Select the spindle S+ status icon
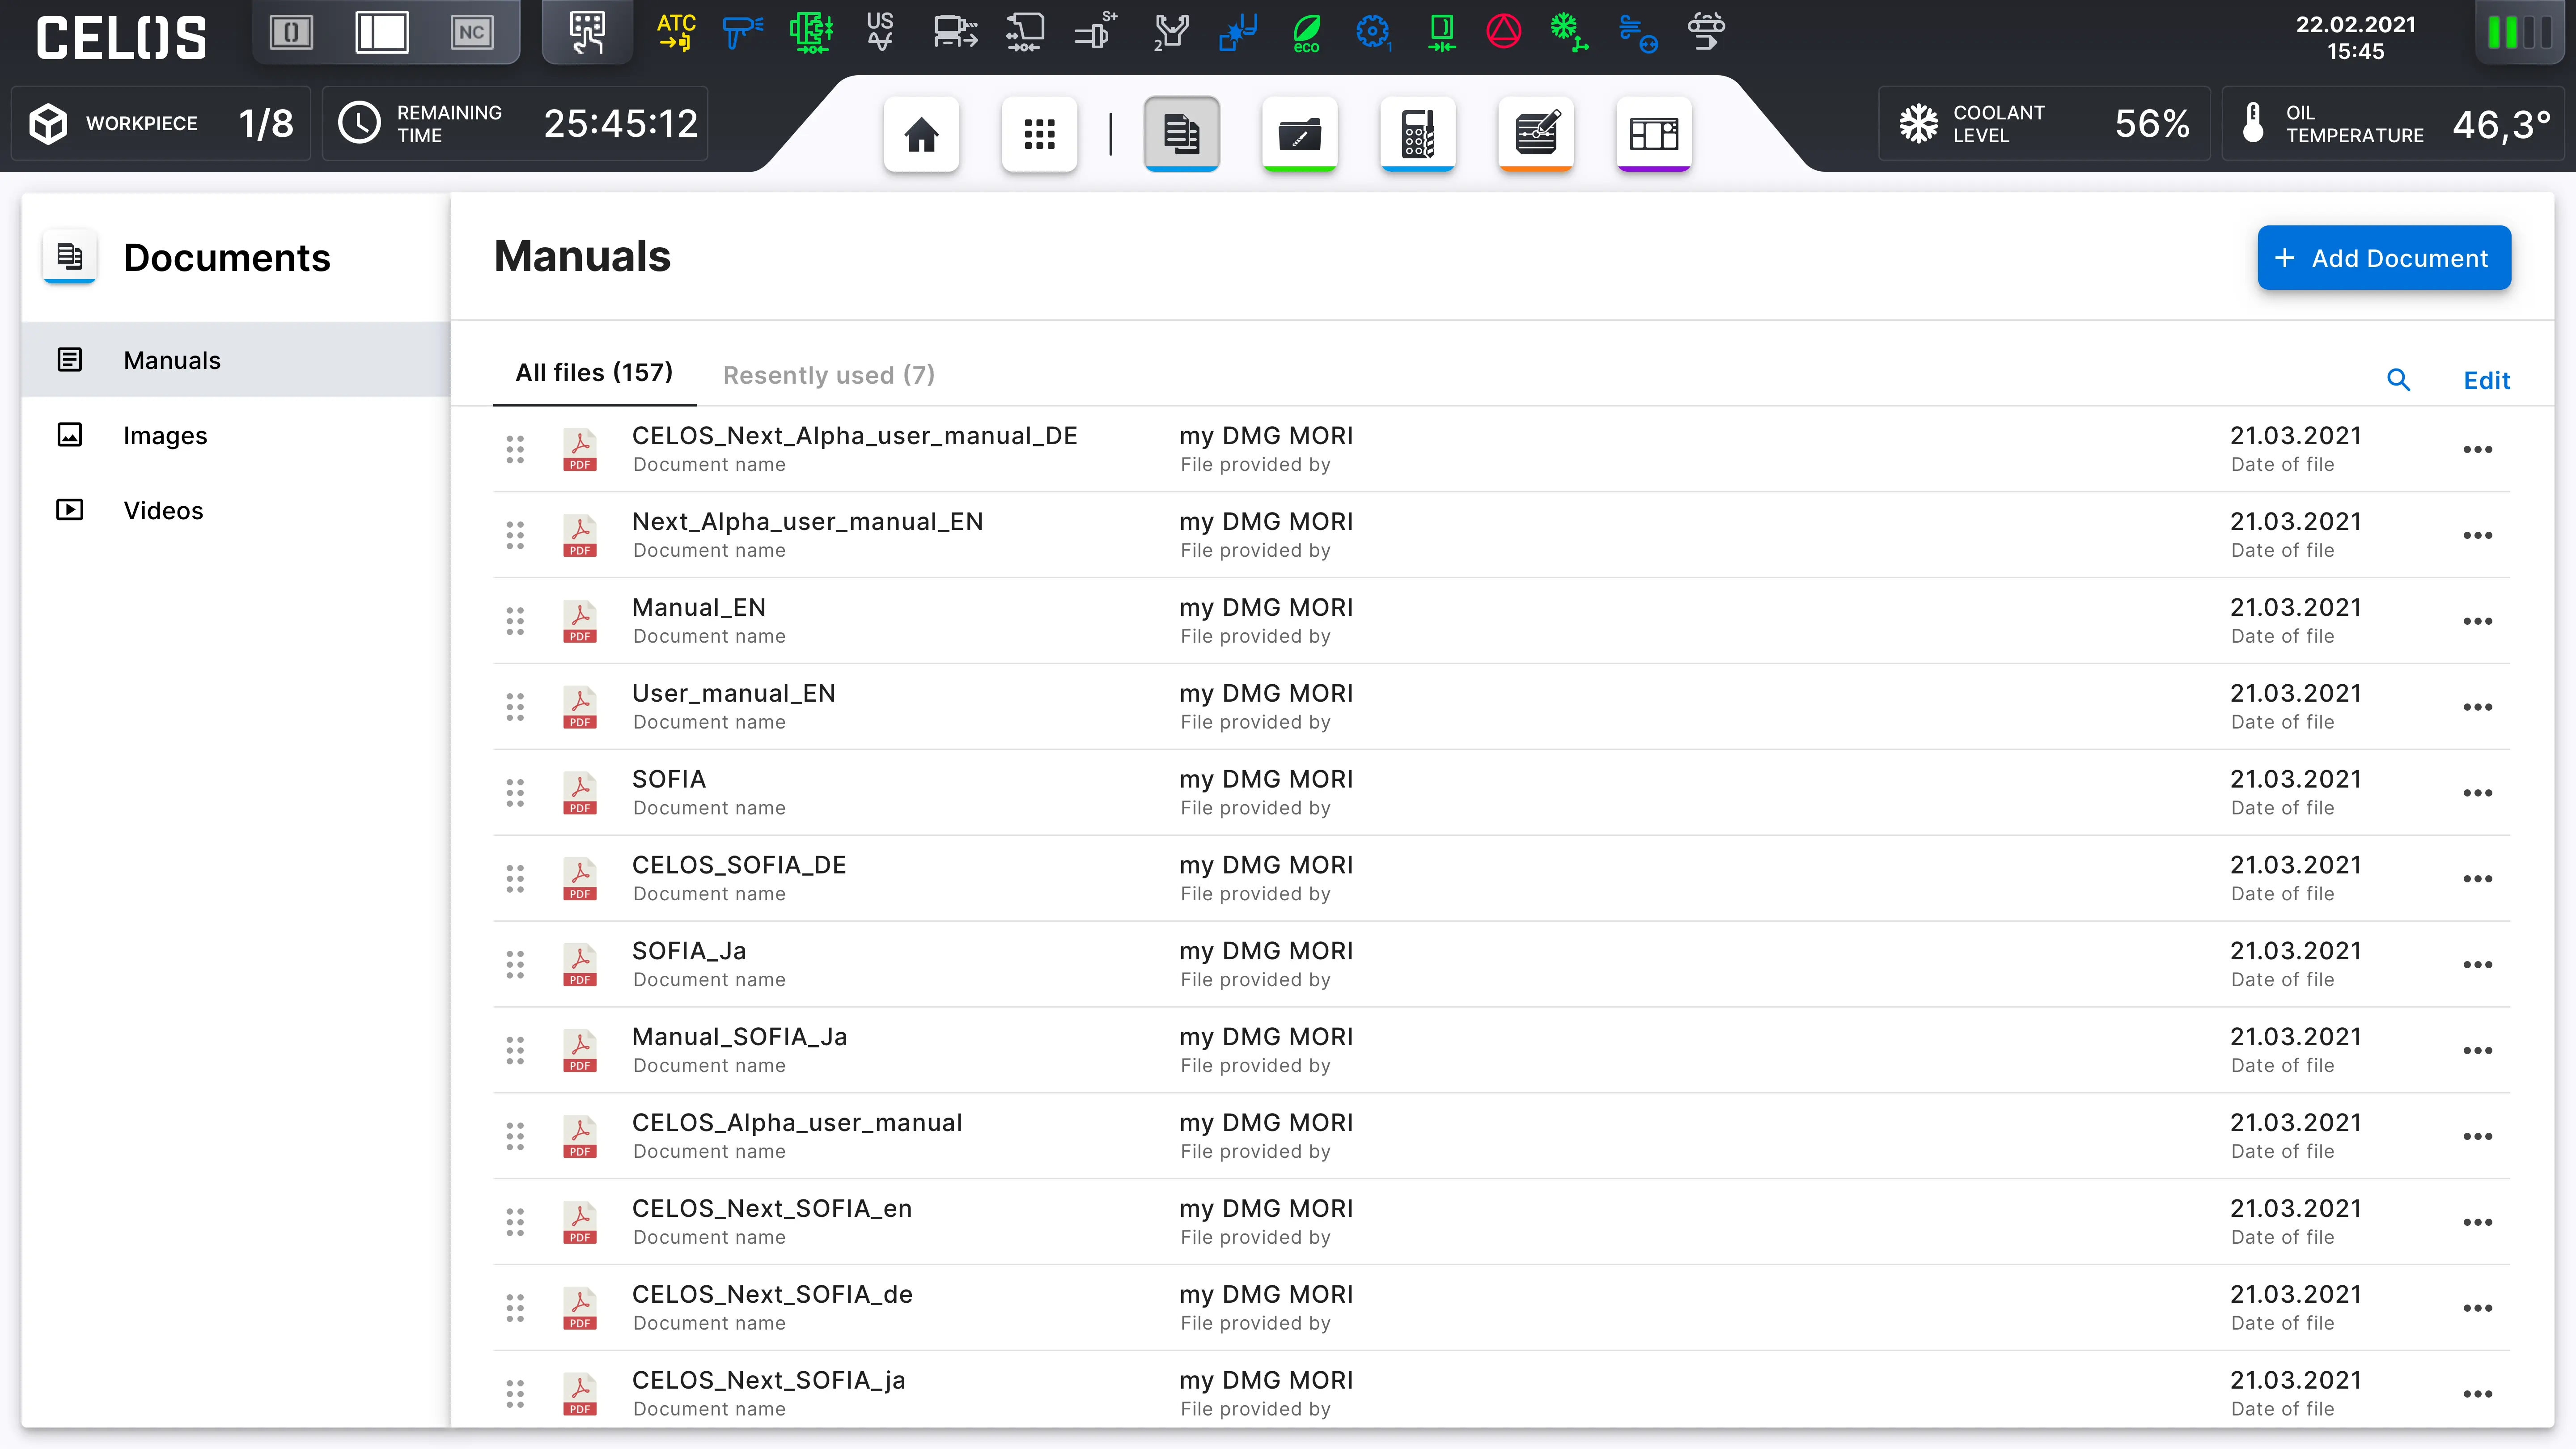 point(1096,32)
